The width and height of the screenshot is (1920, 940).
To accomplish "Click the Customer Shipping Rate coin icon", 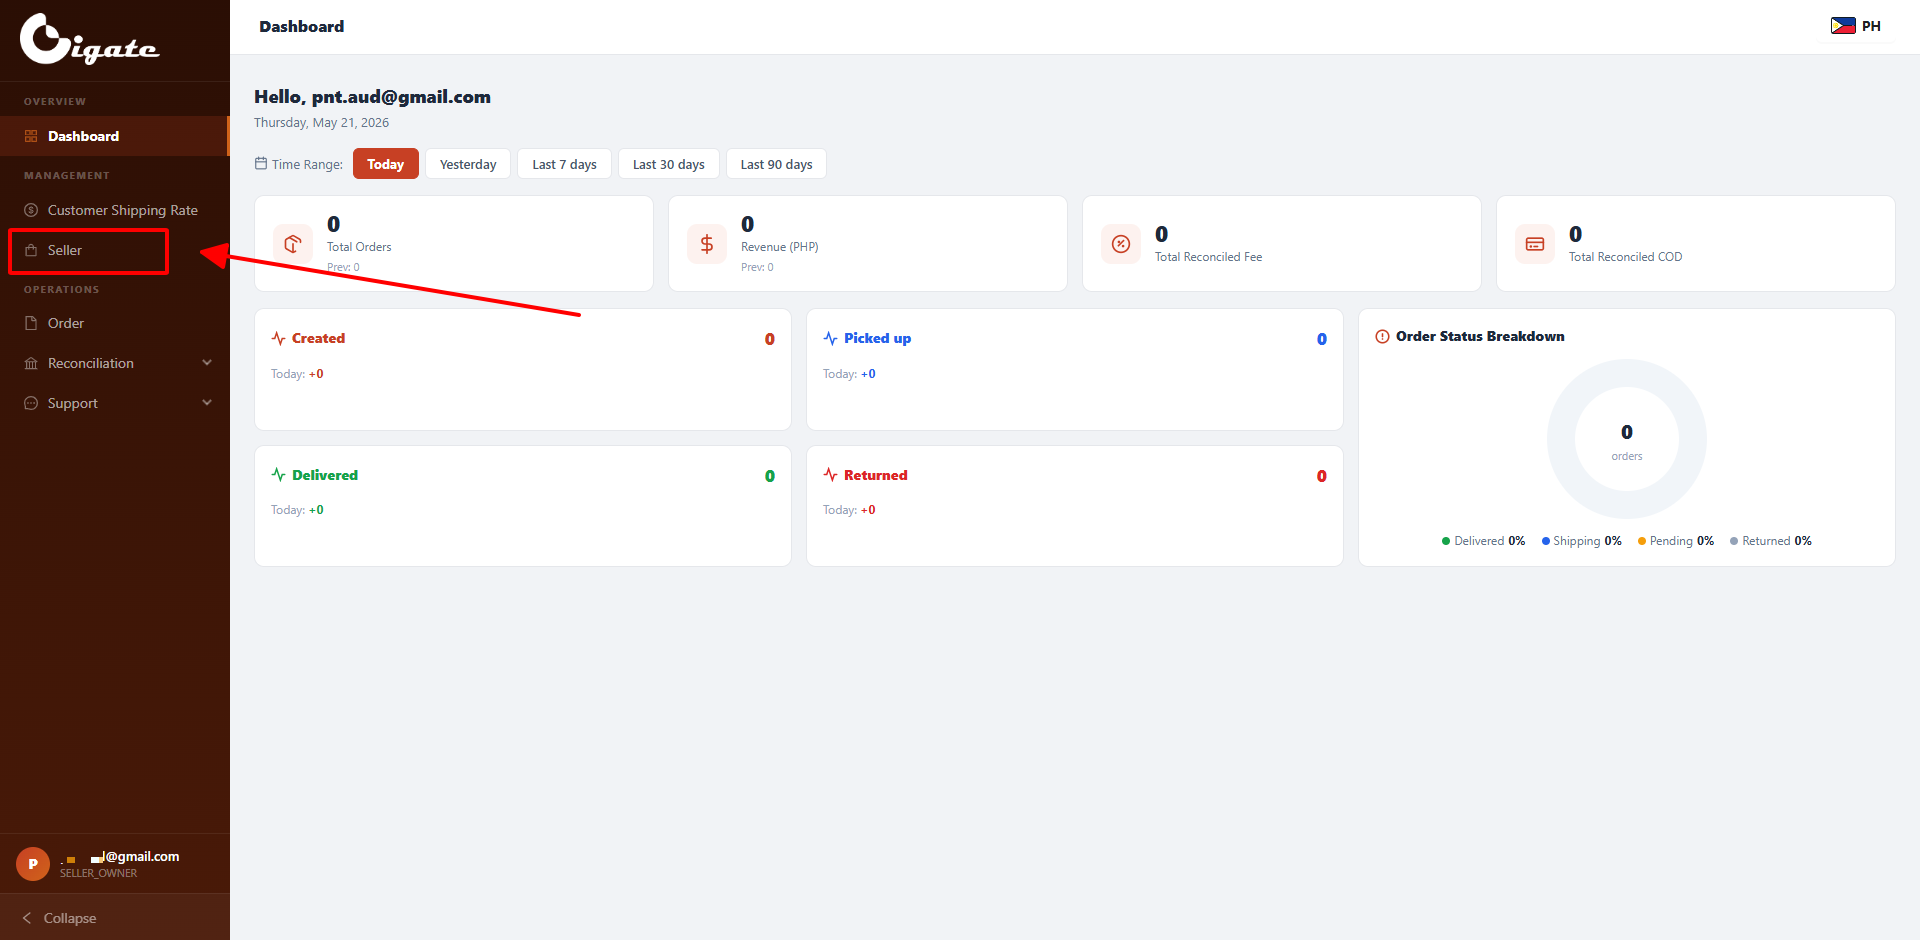I will (x=31, y=210).
